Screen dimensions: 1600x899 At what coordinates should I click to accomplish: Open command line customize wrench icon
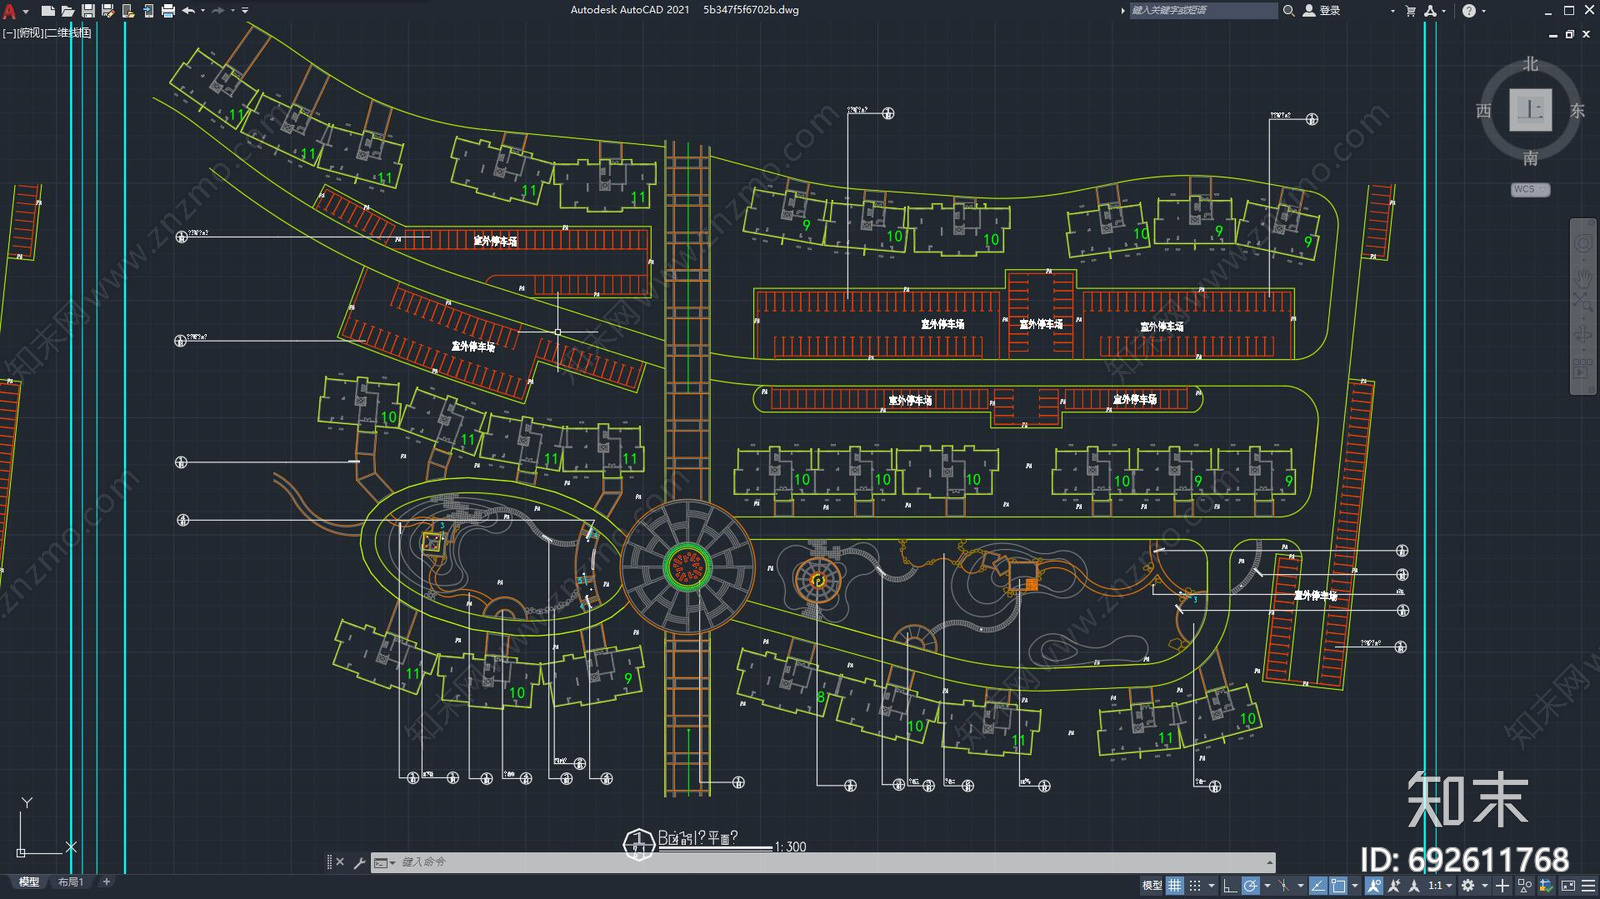[x=359, y=862]
